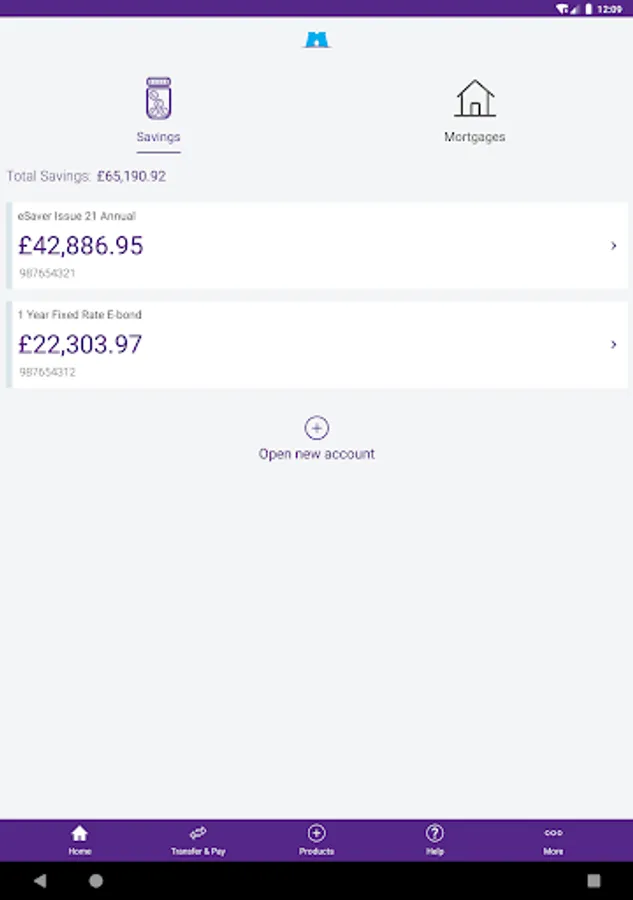Select the £42,886.95 account balance card
The image size is (633, 900).
[317, 245]
